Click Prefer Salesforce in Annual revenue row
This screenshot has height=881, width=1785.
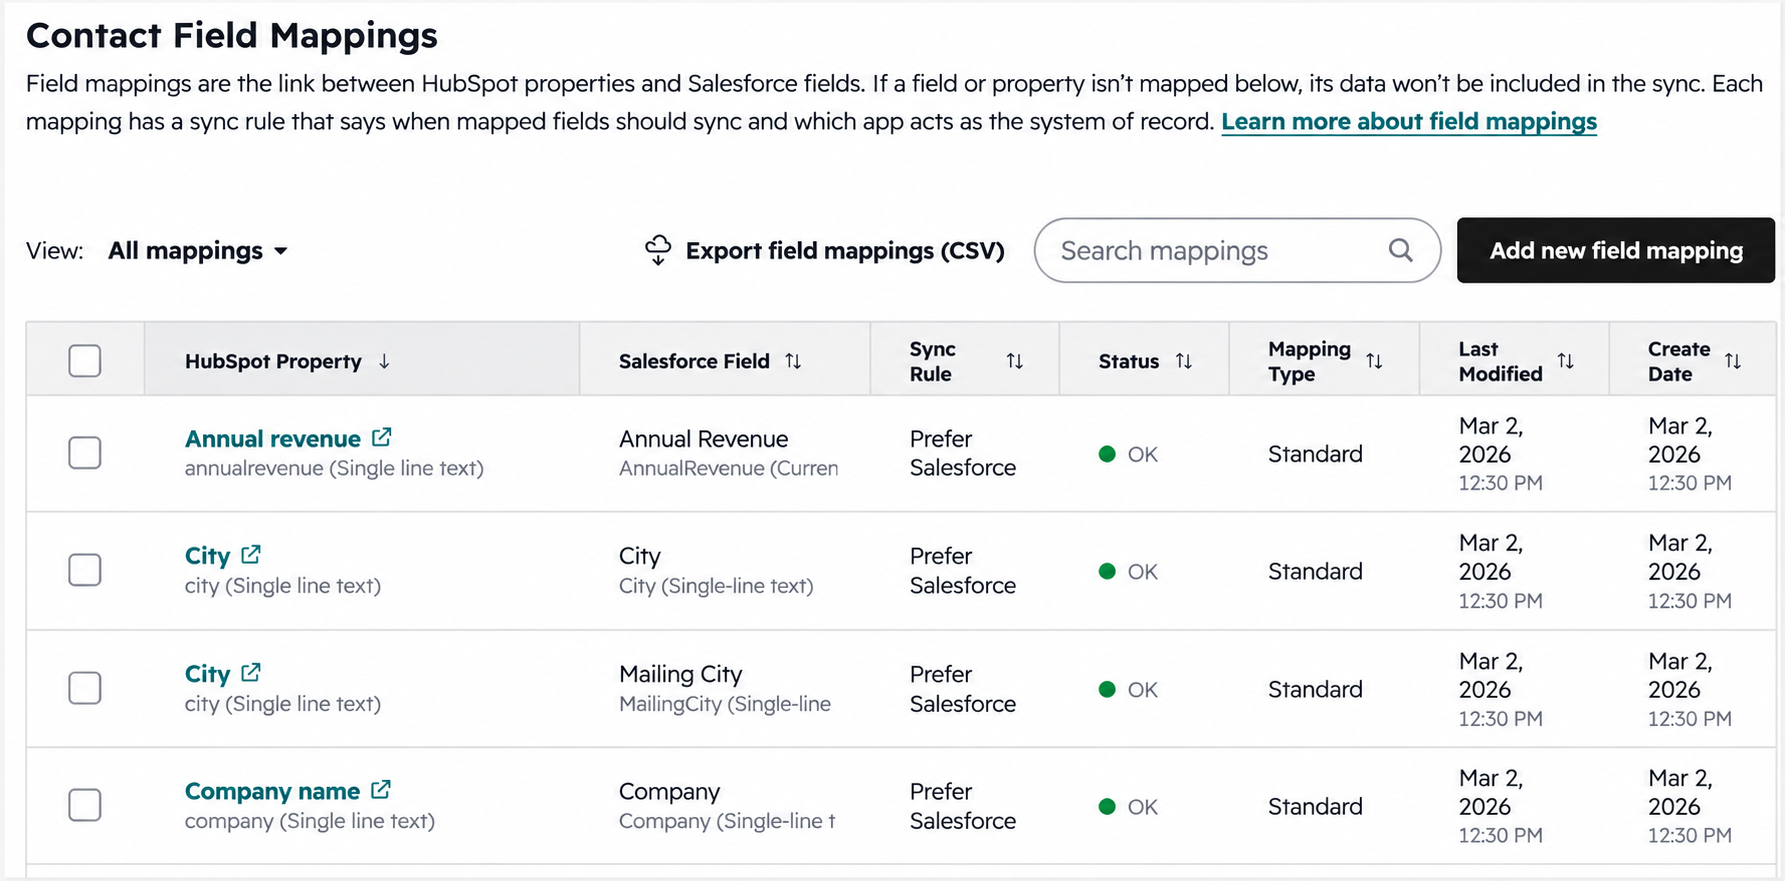(962, 453)
